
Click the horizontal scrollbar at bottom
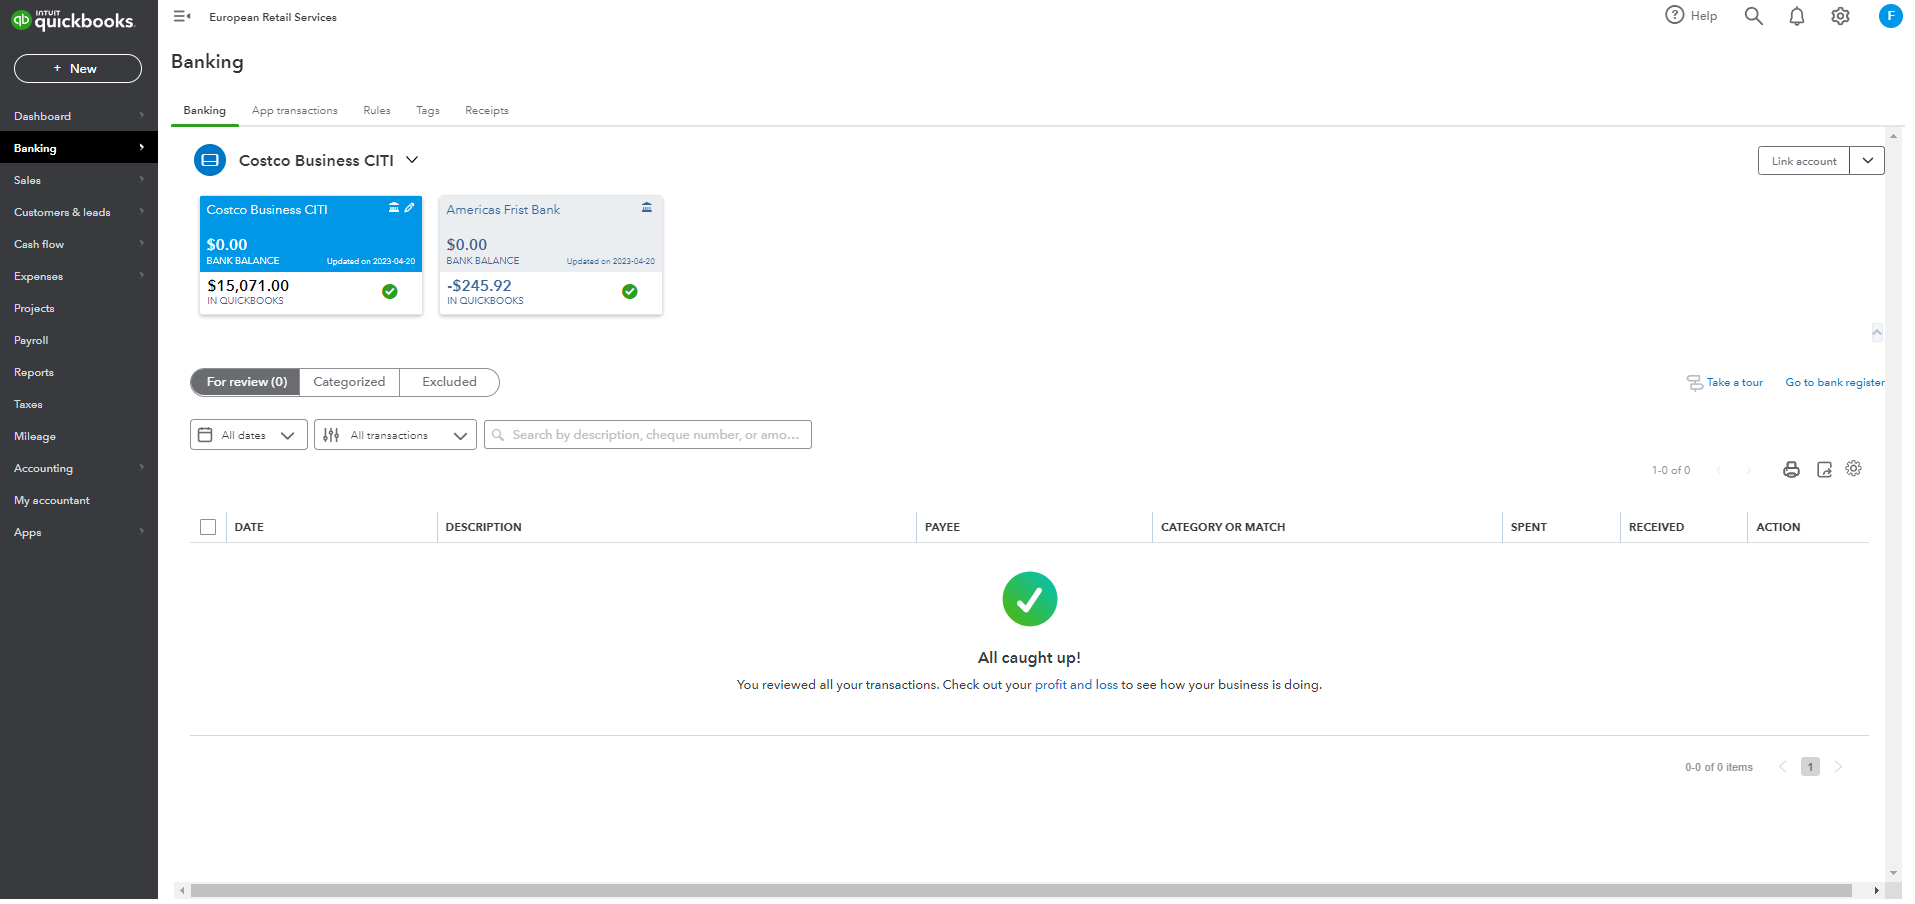[x=1021, y=890]
